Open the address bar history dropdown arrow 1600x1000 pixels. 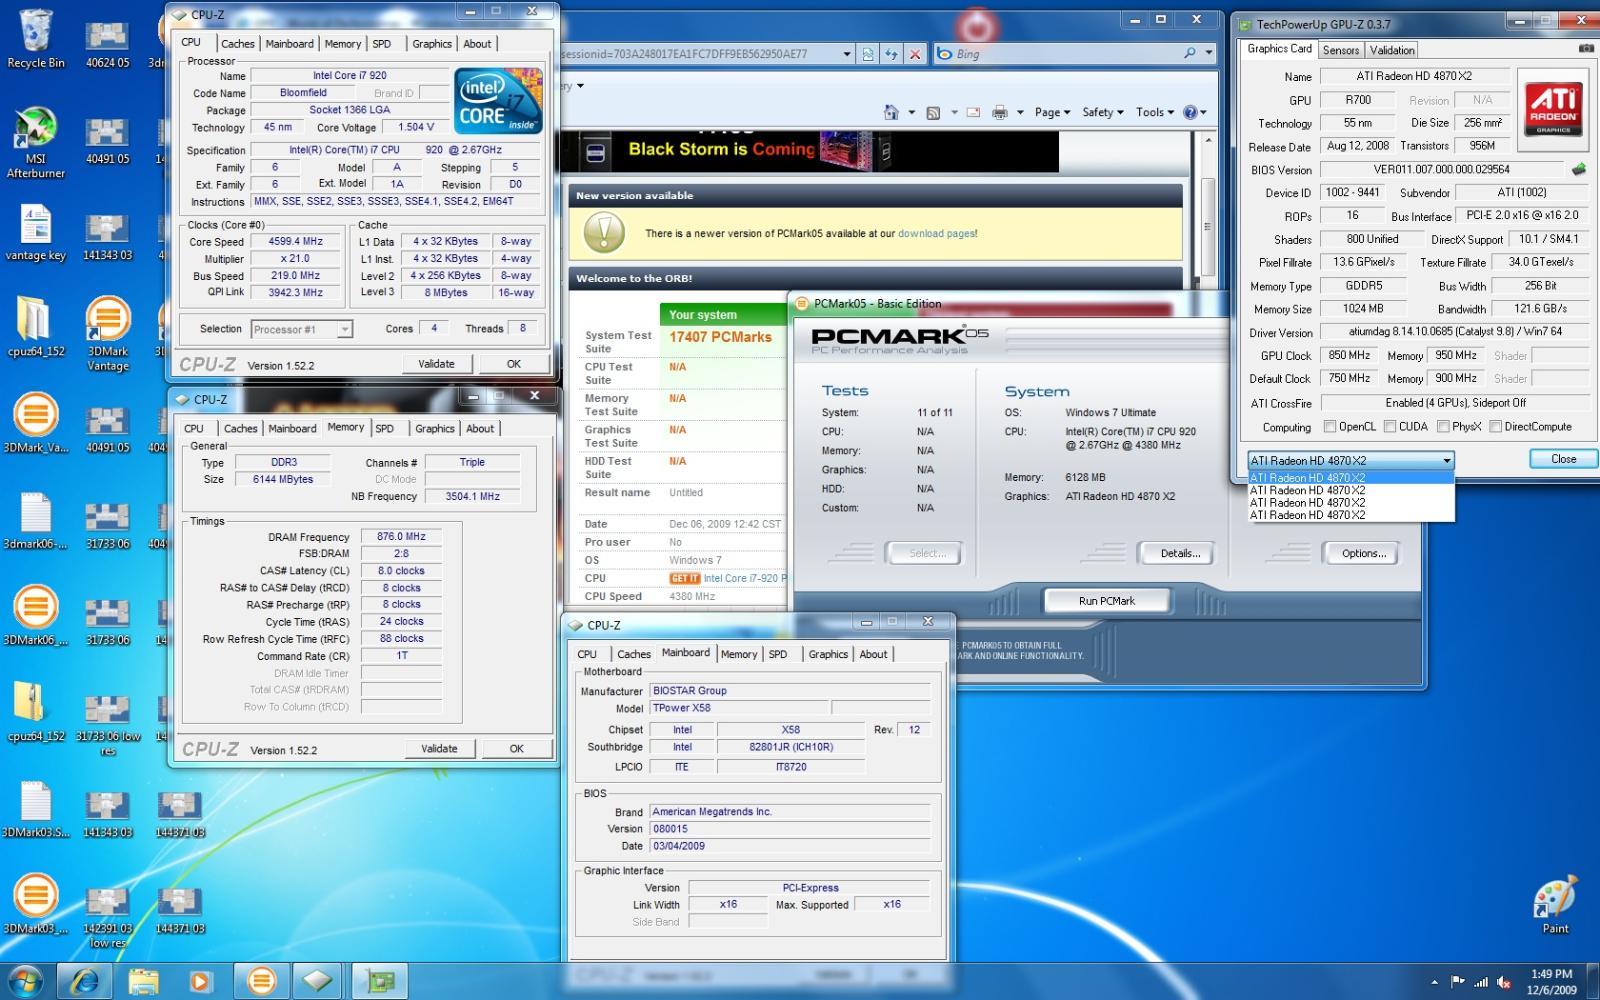pos(847,54)
